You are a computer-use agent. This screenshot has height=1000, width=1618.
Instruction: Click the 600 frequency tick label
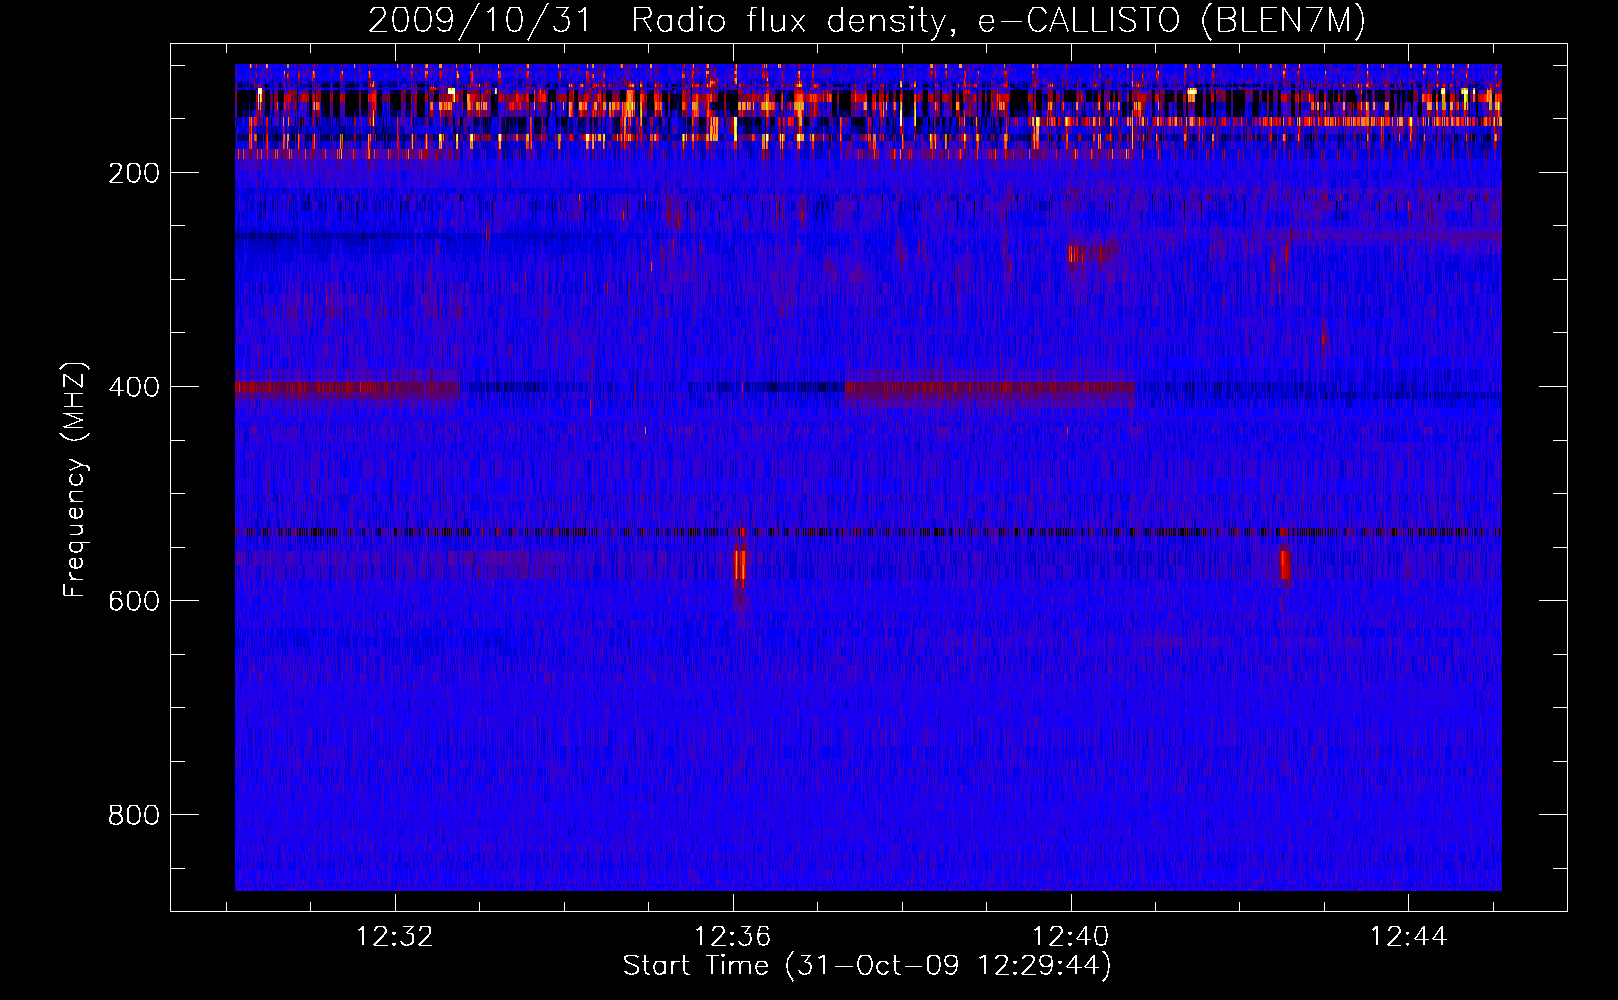coord(134,601)
